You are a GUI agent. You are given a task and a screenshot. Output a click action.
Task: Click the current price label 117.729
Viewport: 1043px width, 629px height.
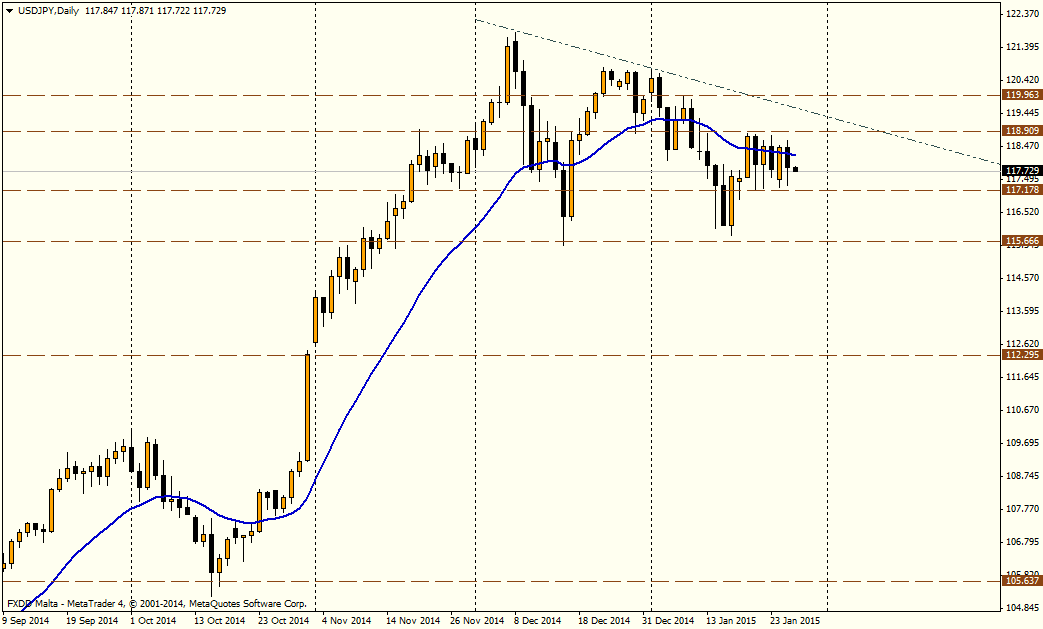[x=1021, y=171]
